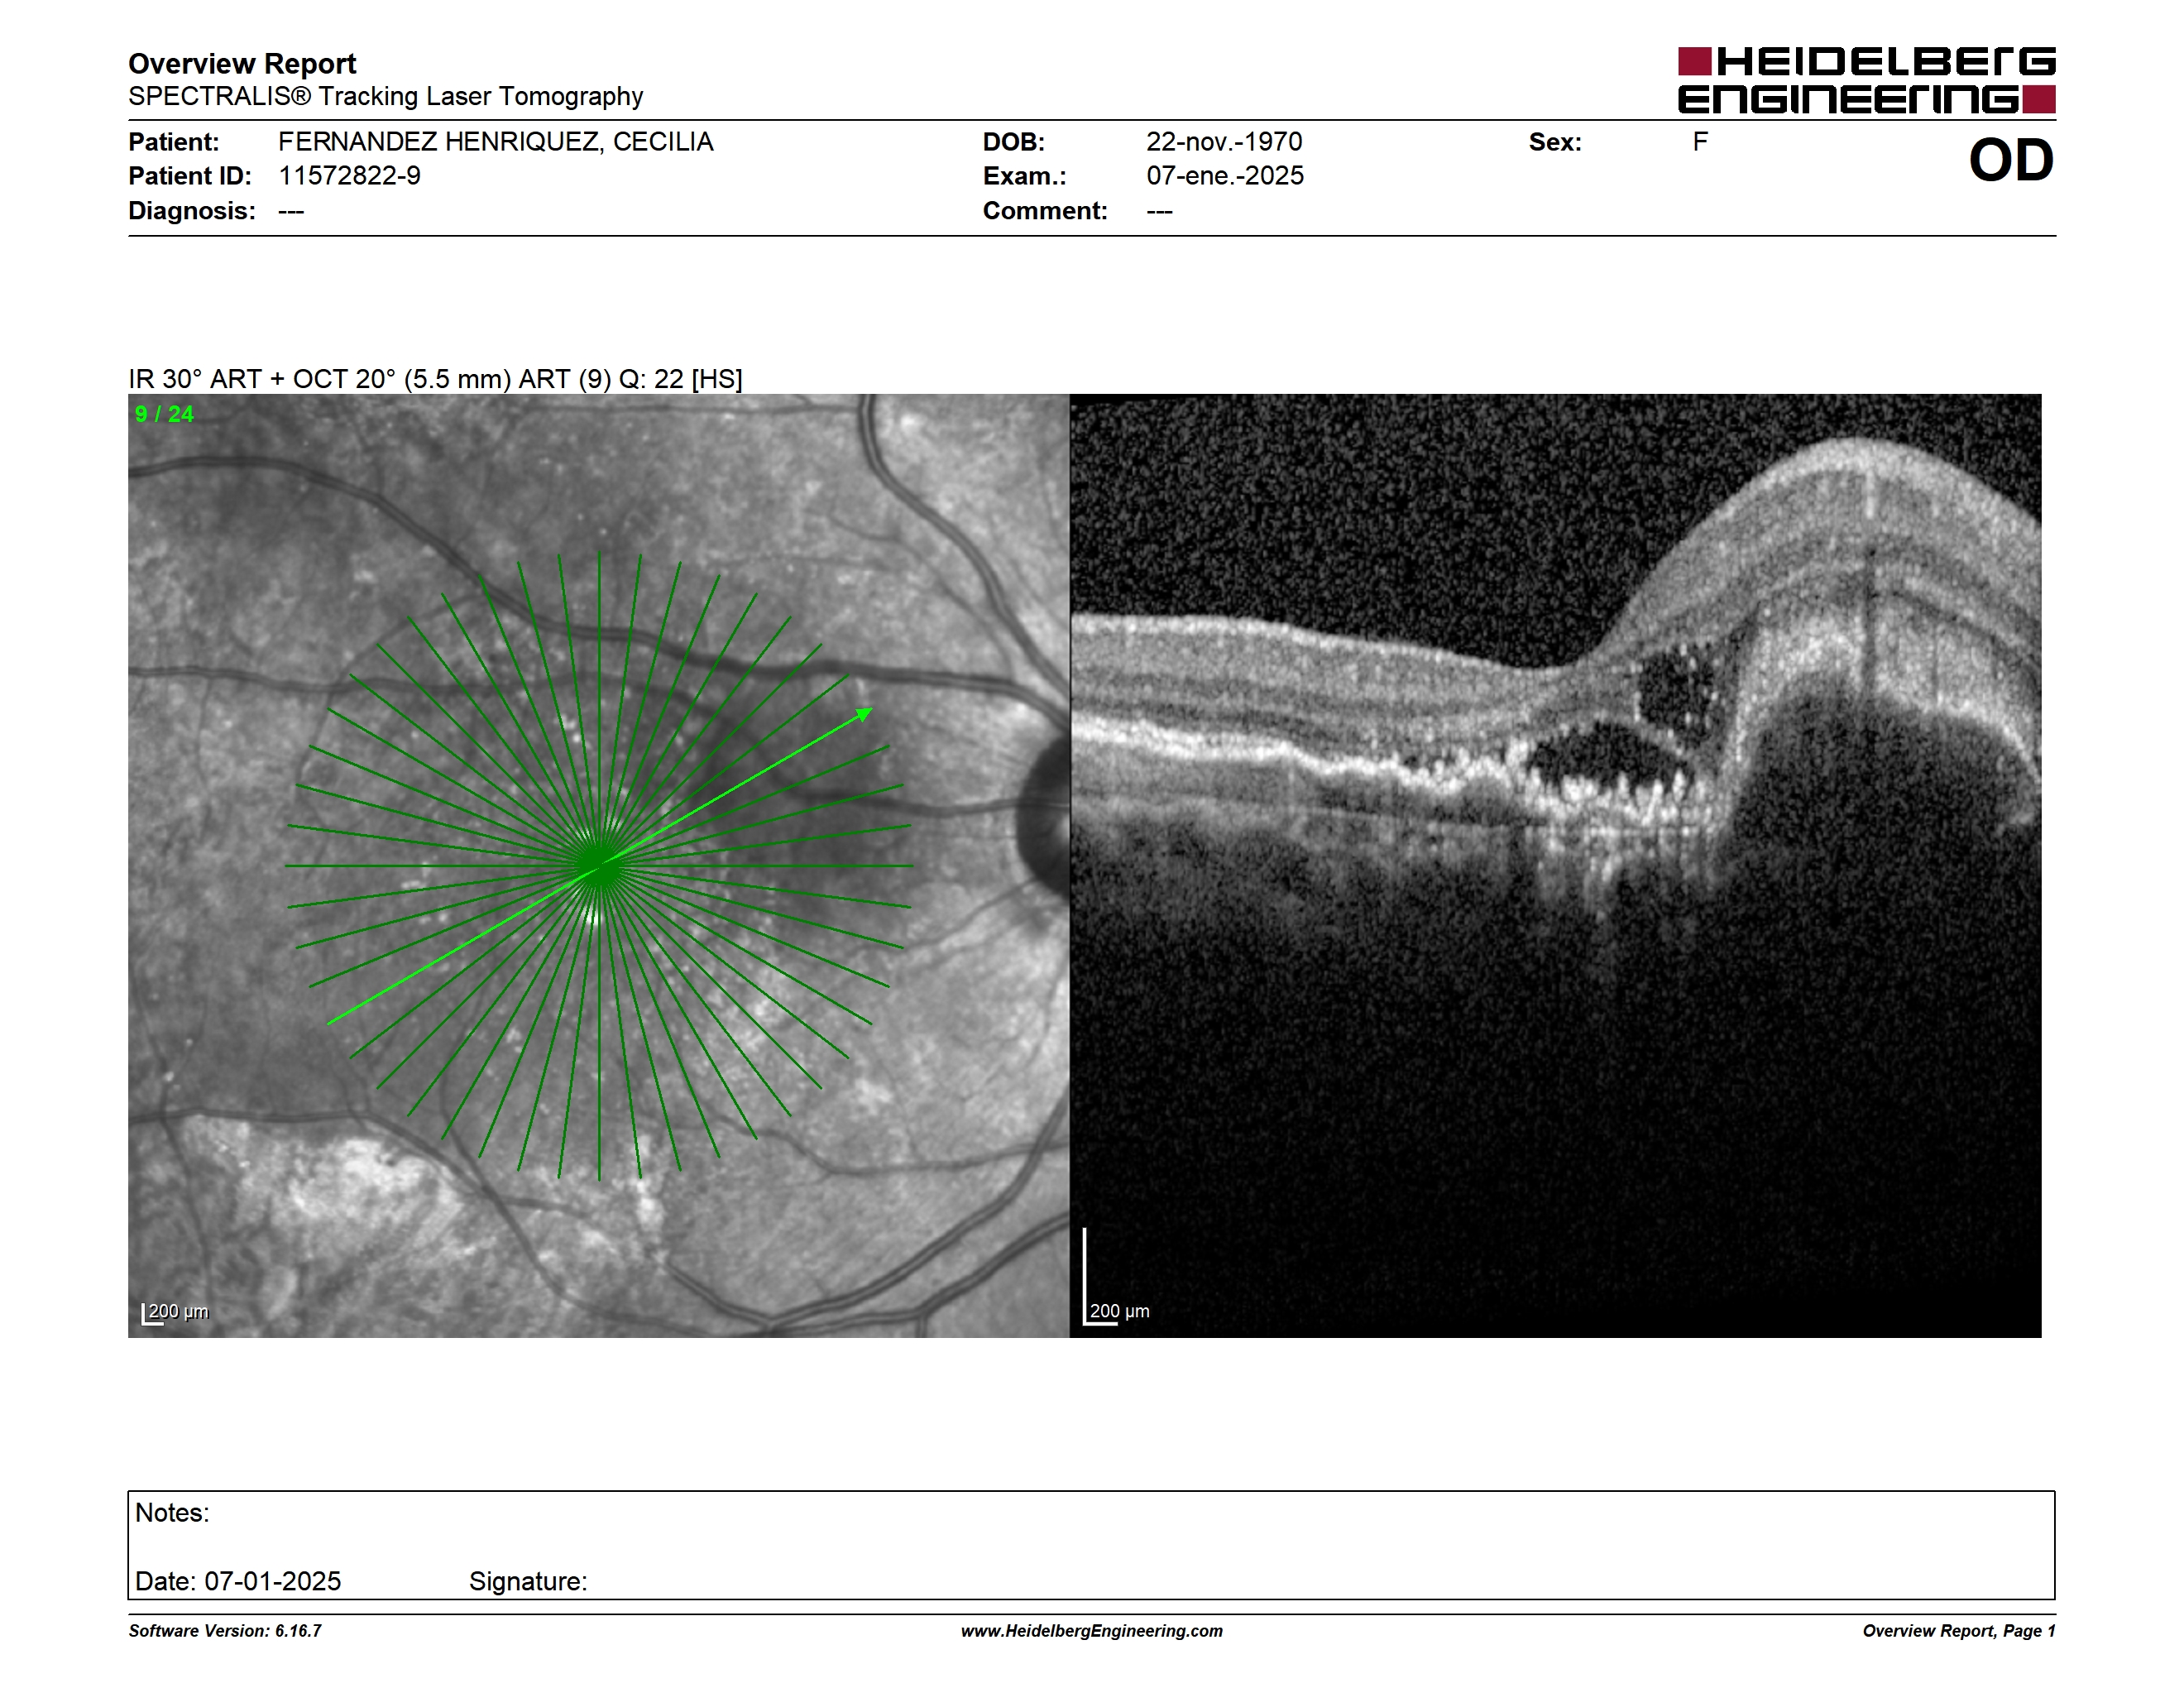2184x1688 pixels.
Task: Click the infrared fundus image
Action: pos(599,865)
